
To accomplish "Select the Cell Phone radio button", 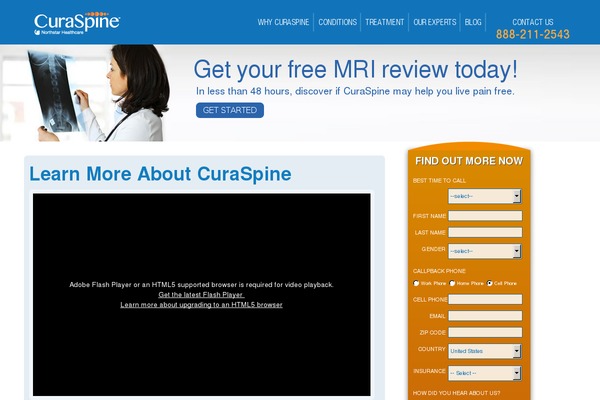I will [x=489, y=283].
